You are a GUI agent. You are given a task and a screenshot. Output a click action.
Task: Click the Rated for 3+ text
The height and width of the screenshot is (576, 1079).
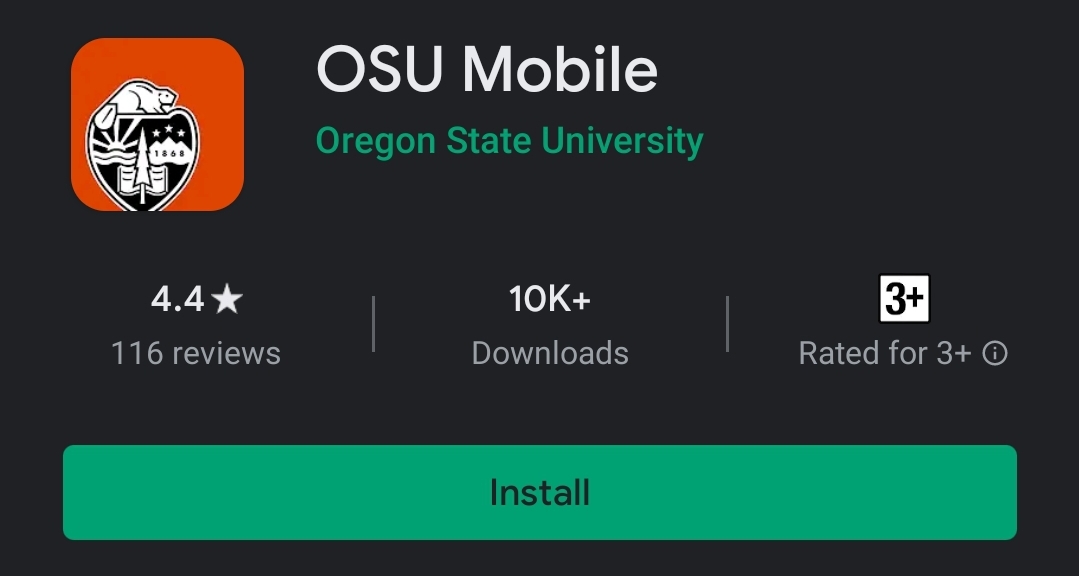885,354
